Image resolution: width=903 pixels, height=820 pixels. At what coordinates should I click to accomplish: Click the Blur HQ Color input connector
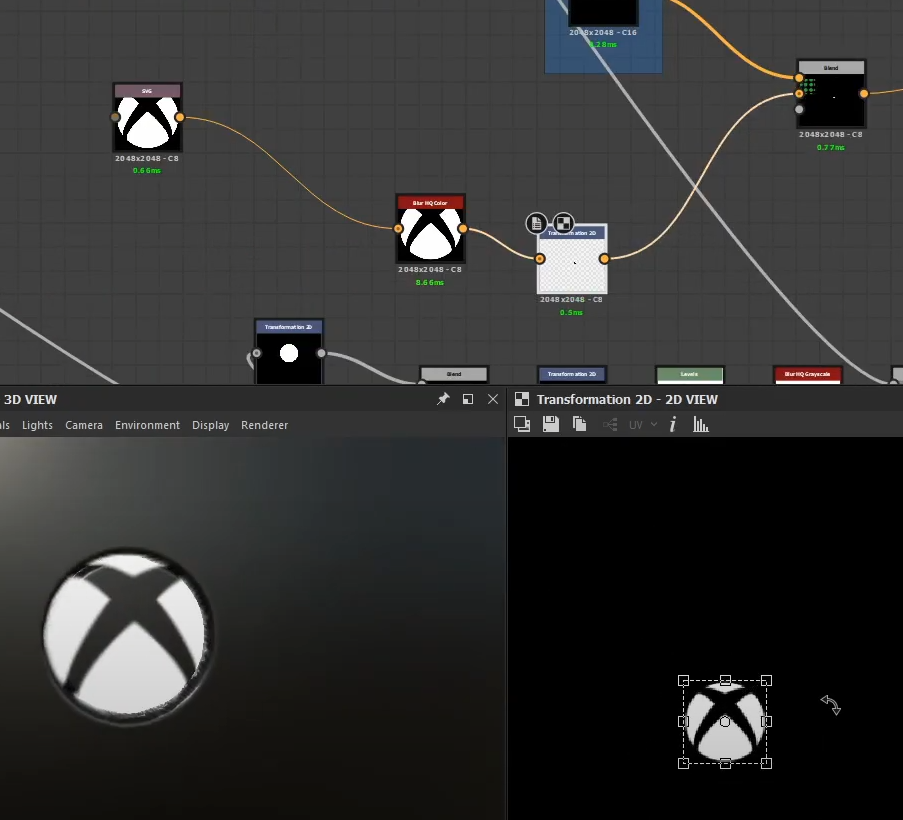(x=398, y=229)
